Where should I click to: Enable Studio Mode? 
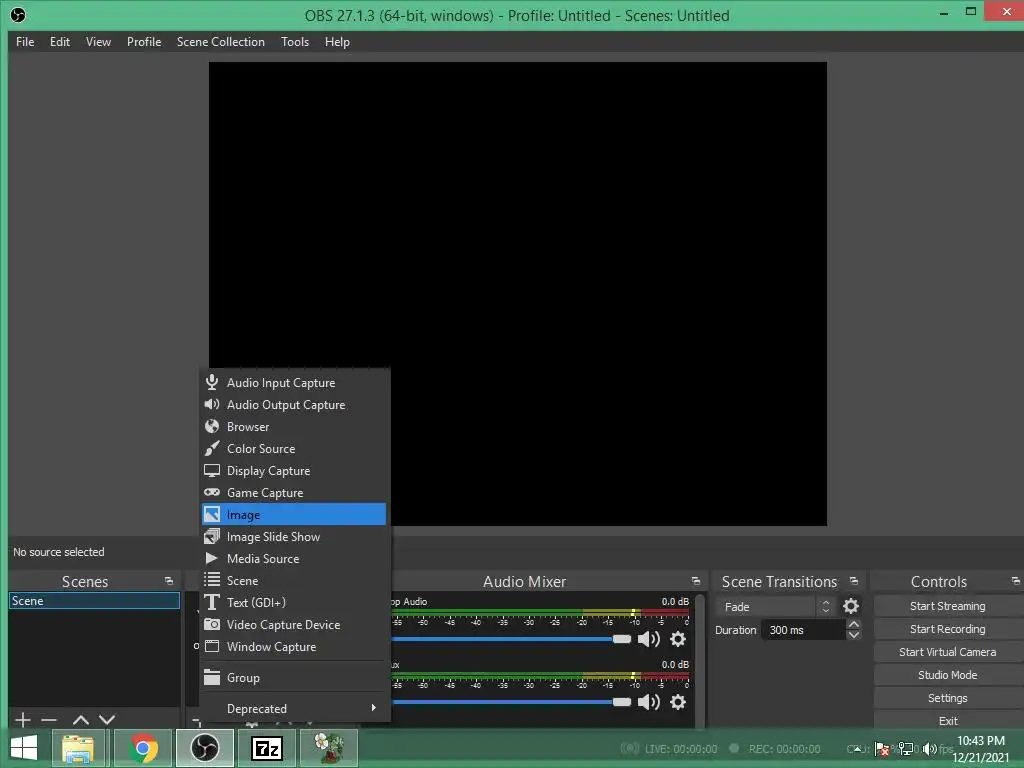click(x=948, y=675)
